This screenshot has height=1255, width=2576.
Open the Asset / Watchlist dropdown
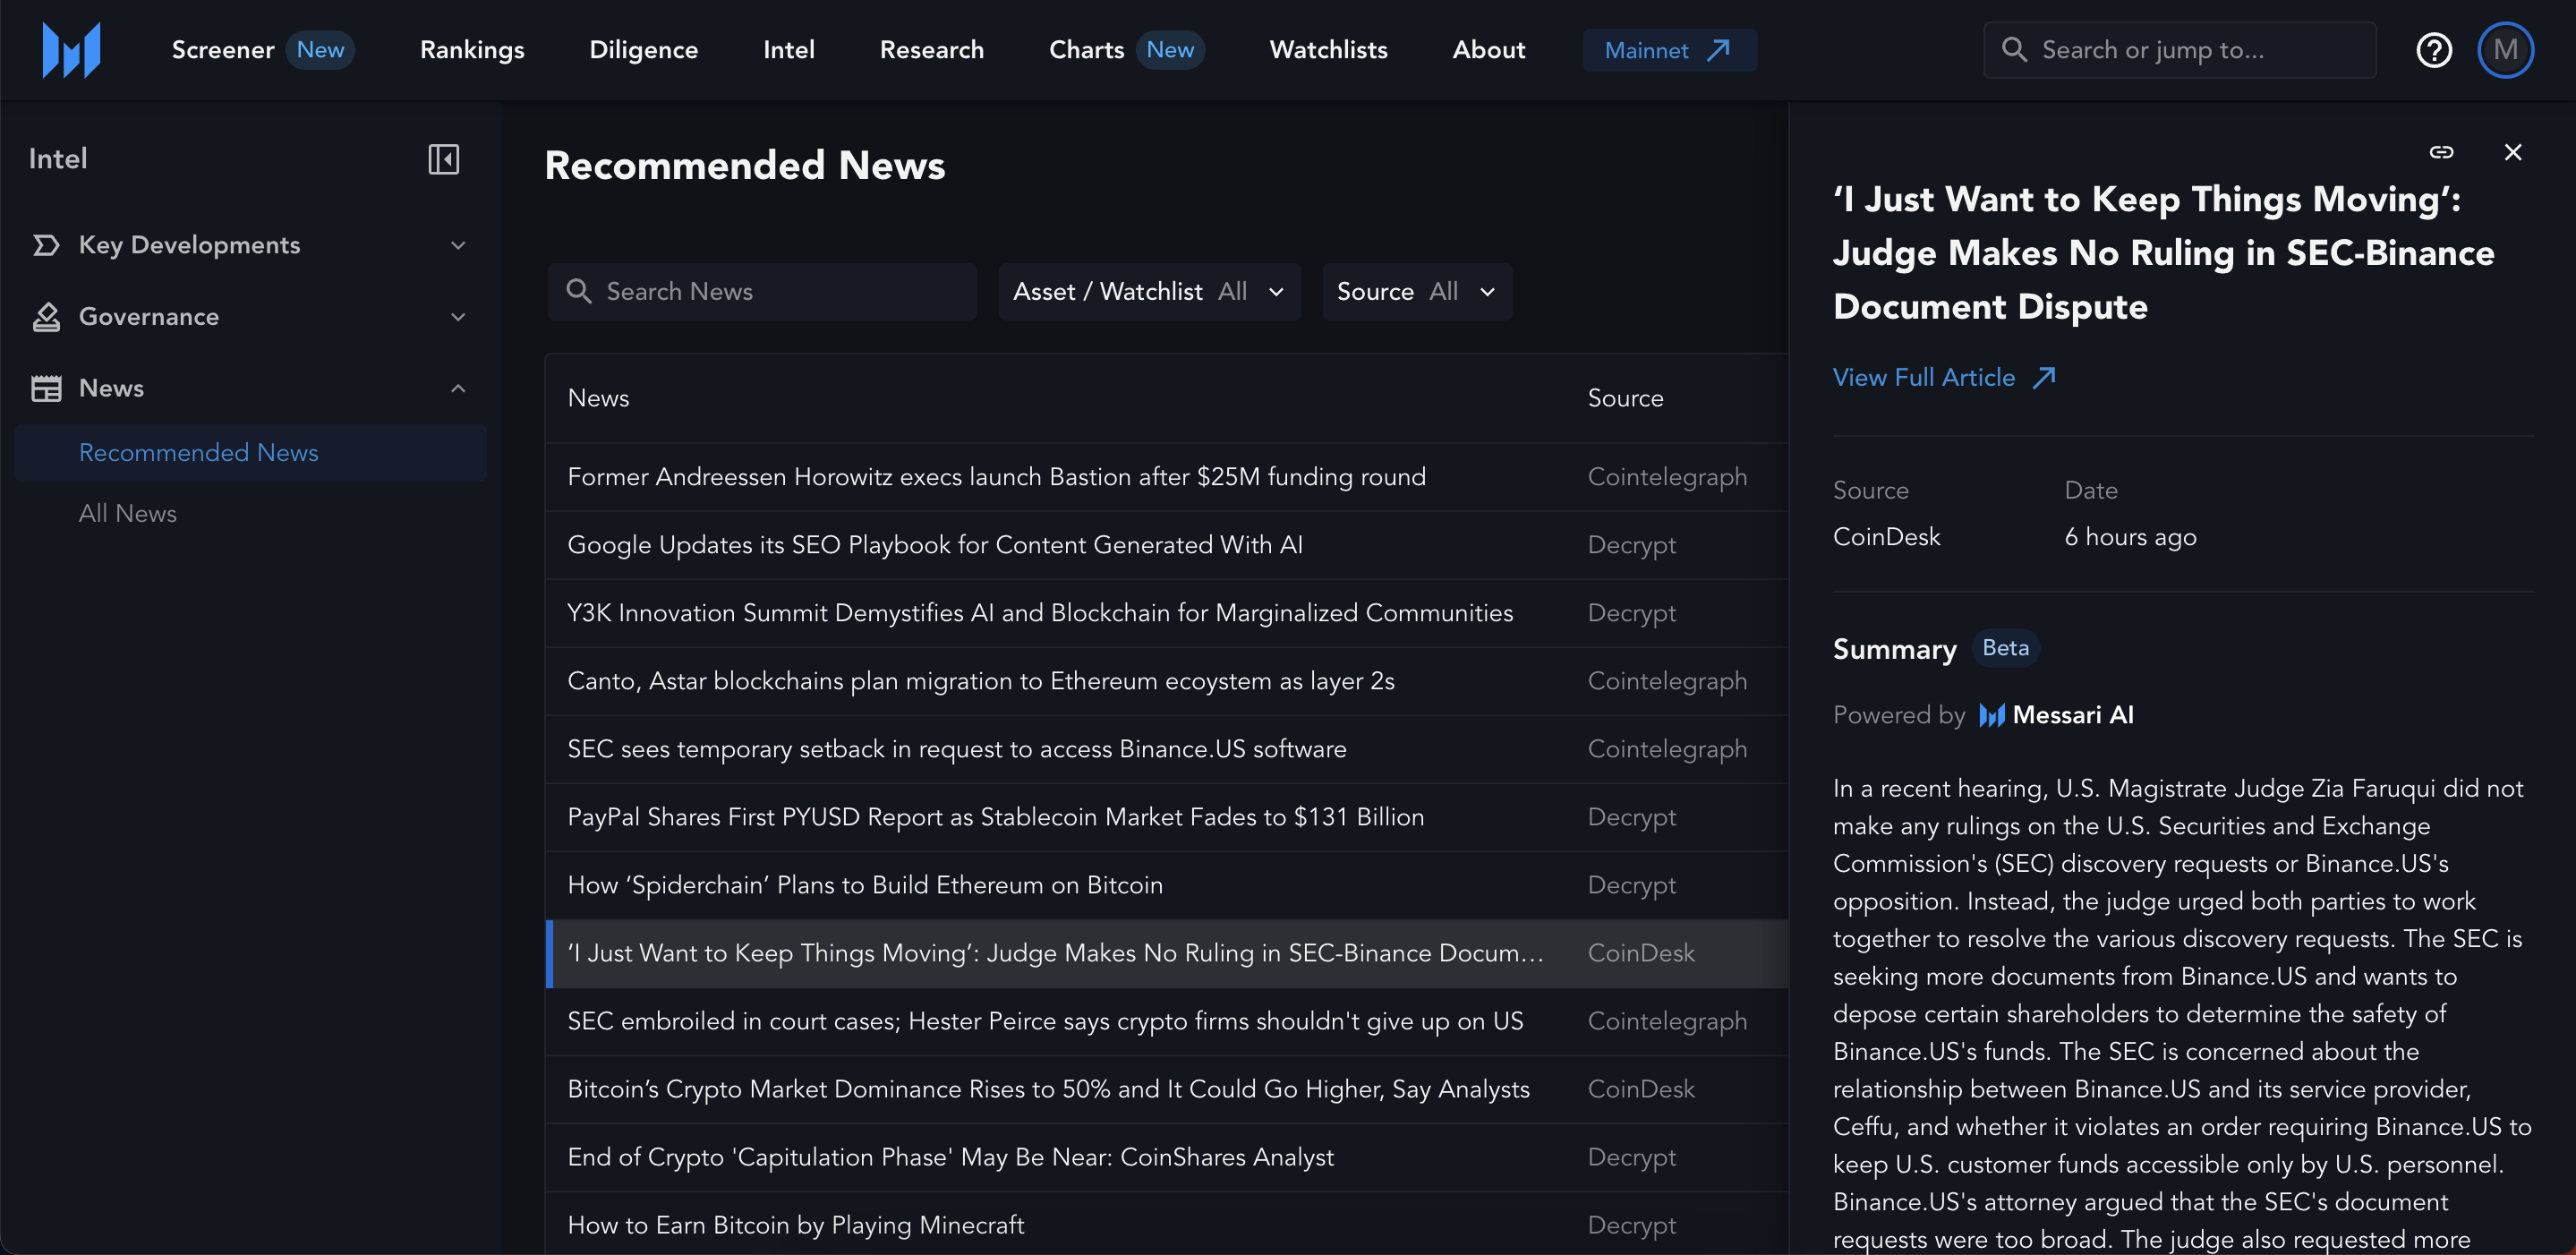(x=1148, y=292)
